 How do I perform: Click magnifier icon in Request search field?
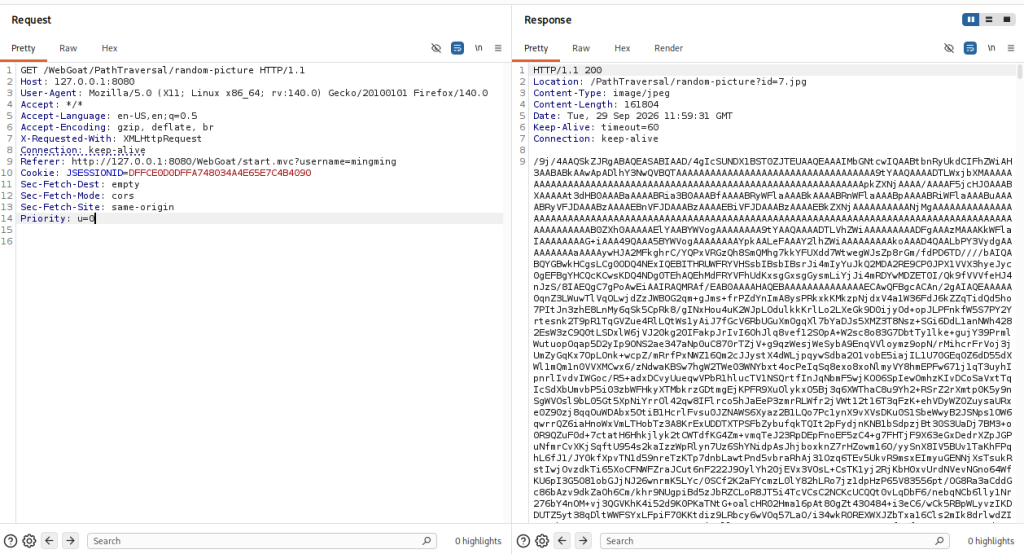[426, 541]
